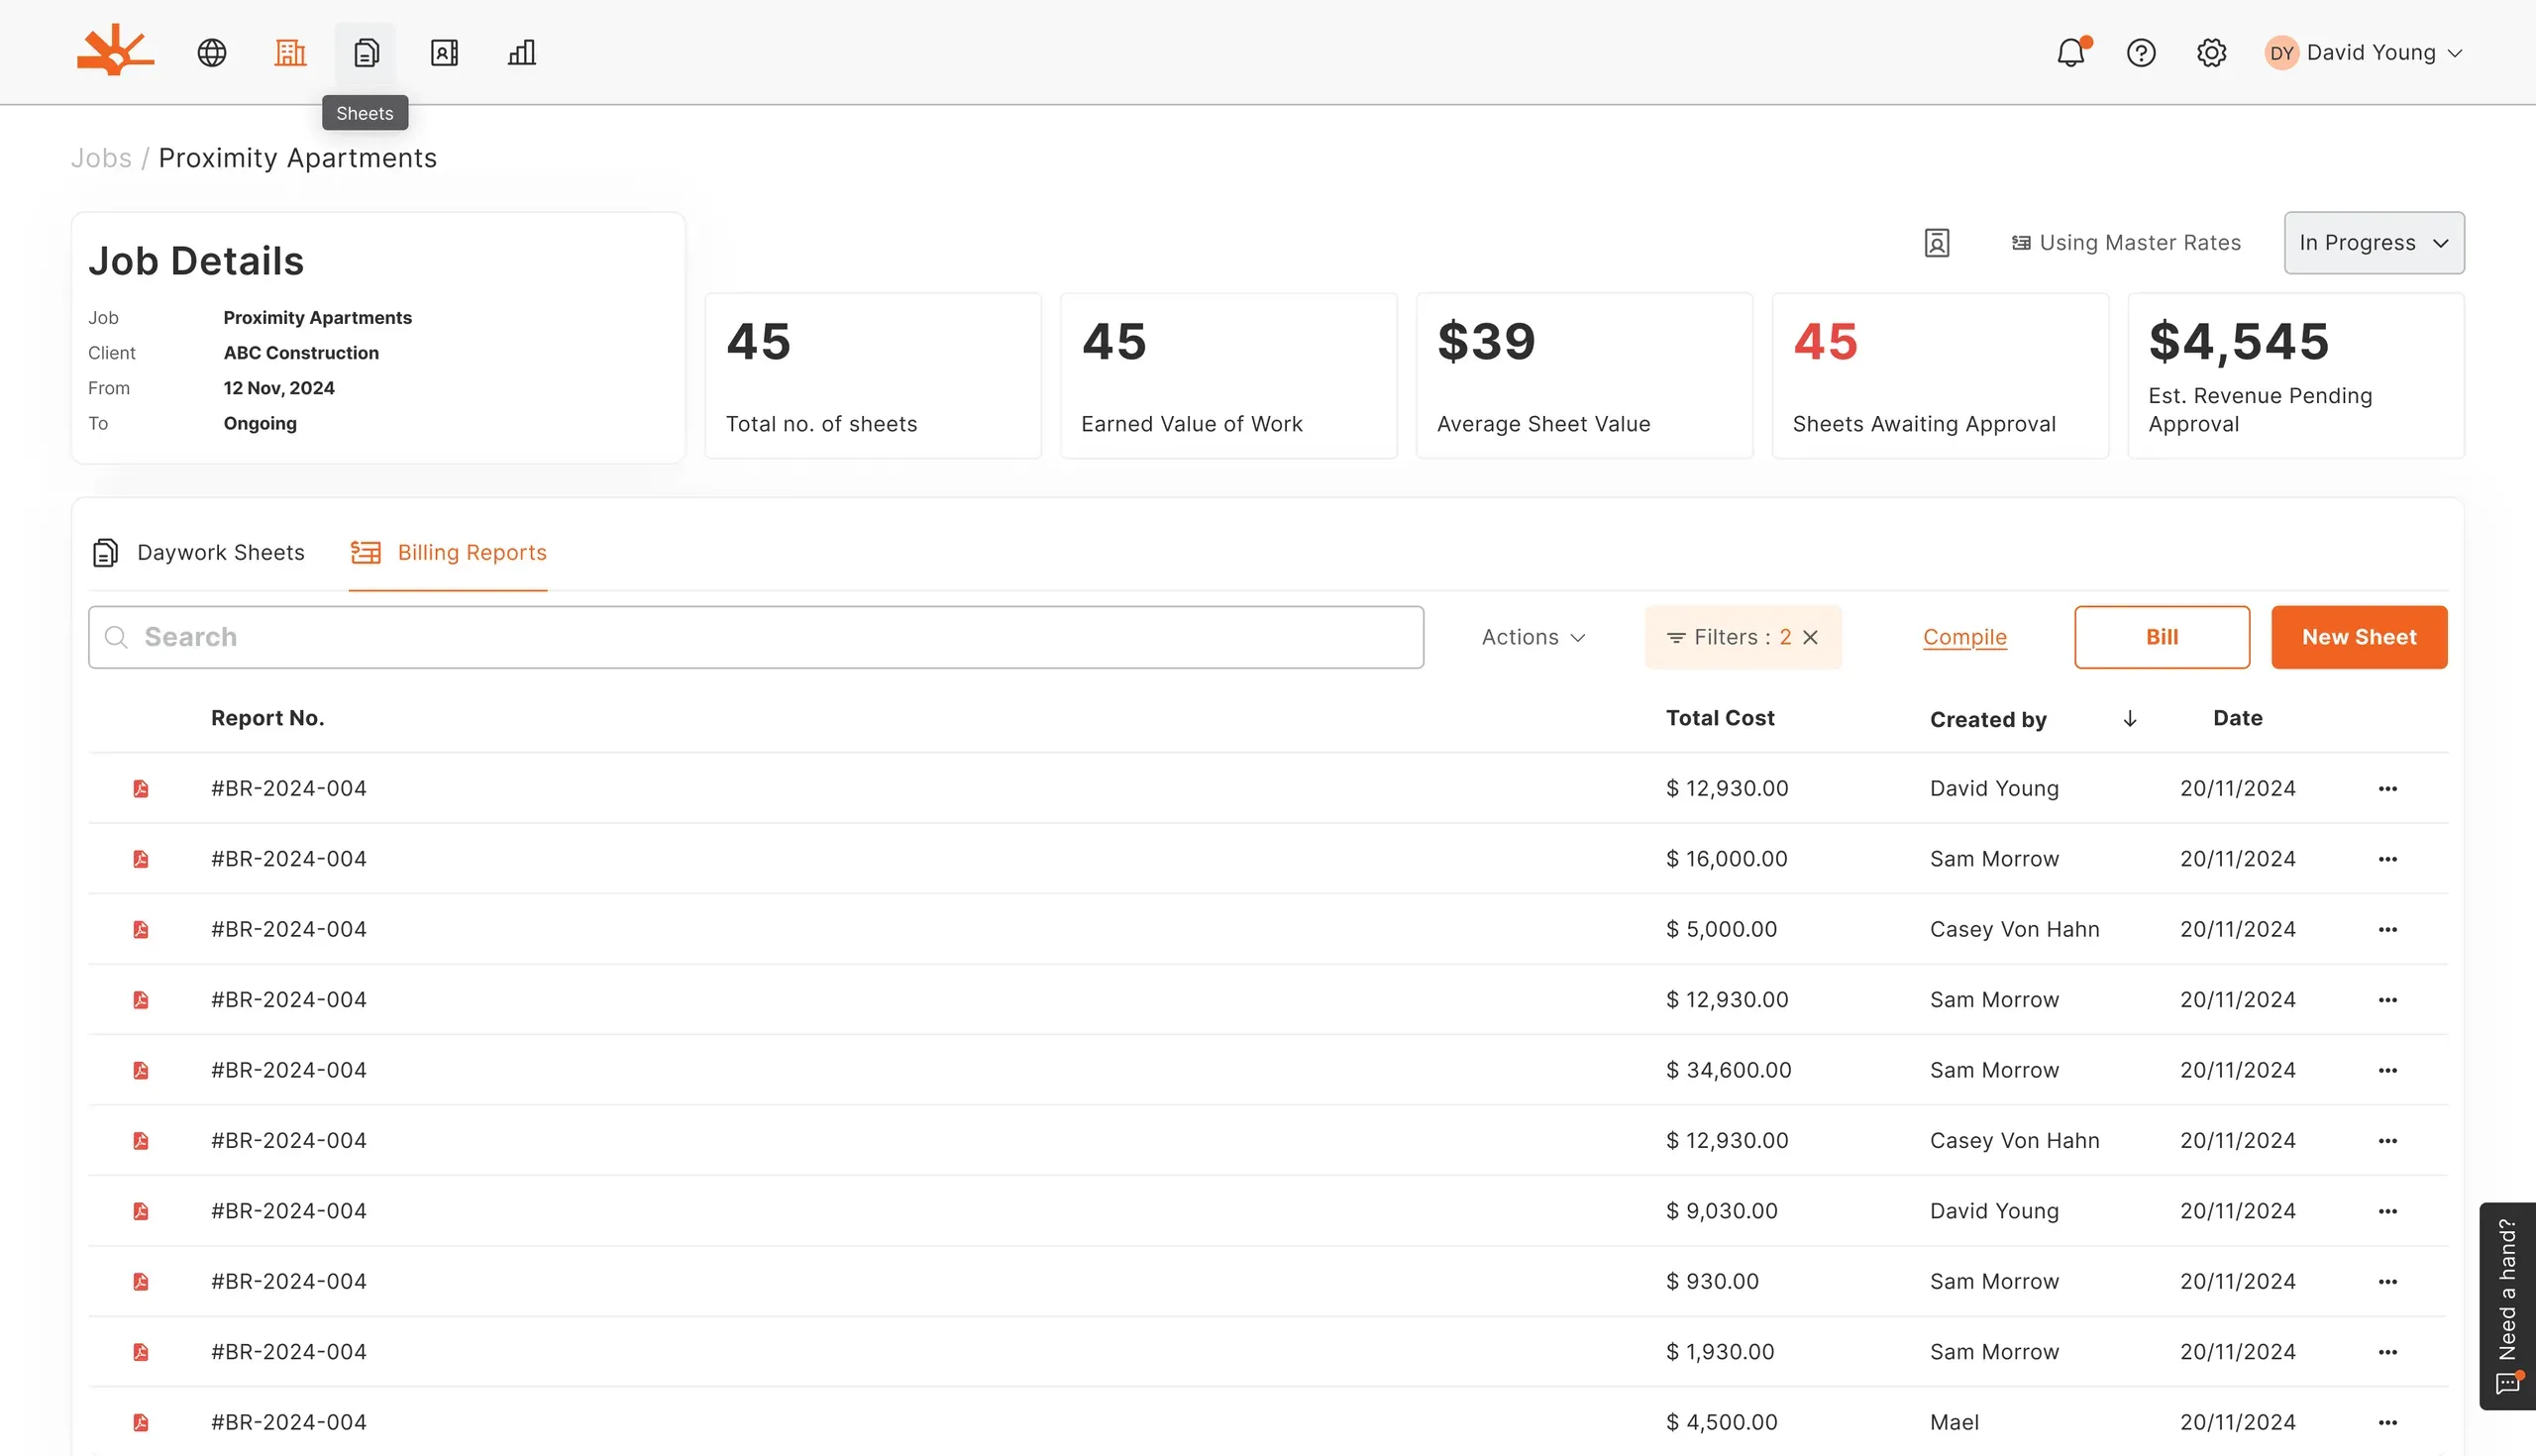Viewport: 2536px width, 1456px height.
Task: Open the help question mark icon
Action: coord(2141,52)
